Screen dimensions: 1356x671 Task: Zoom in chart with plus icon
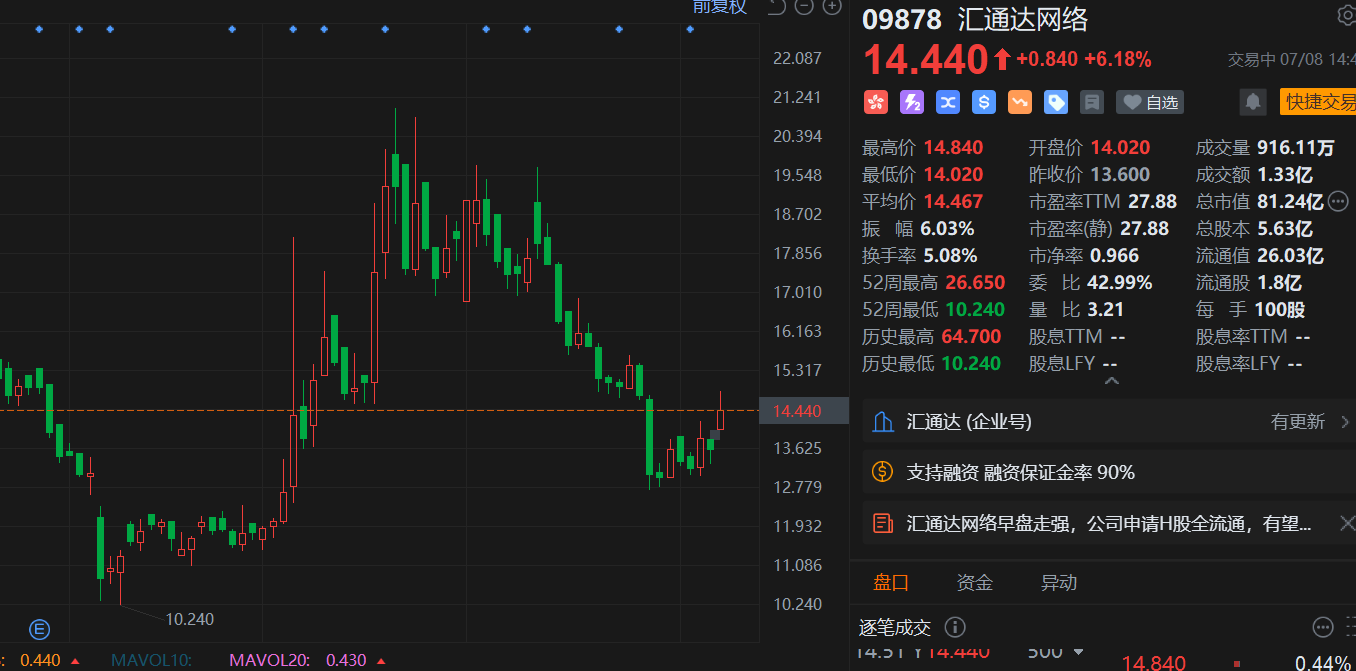832,7
